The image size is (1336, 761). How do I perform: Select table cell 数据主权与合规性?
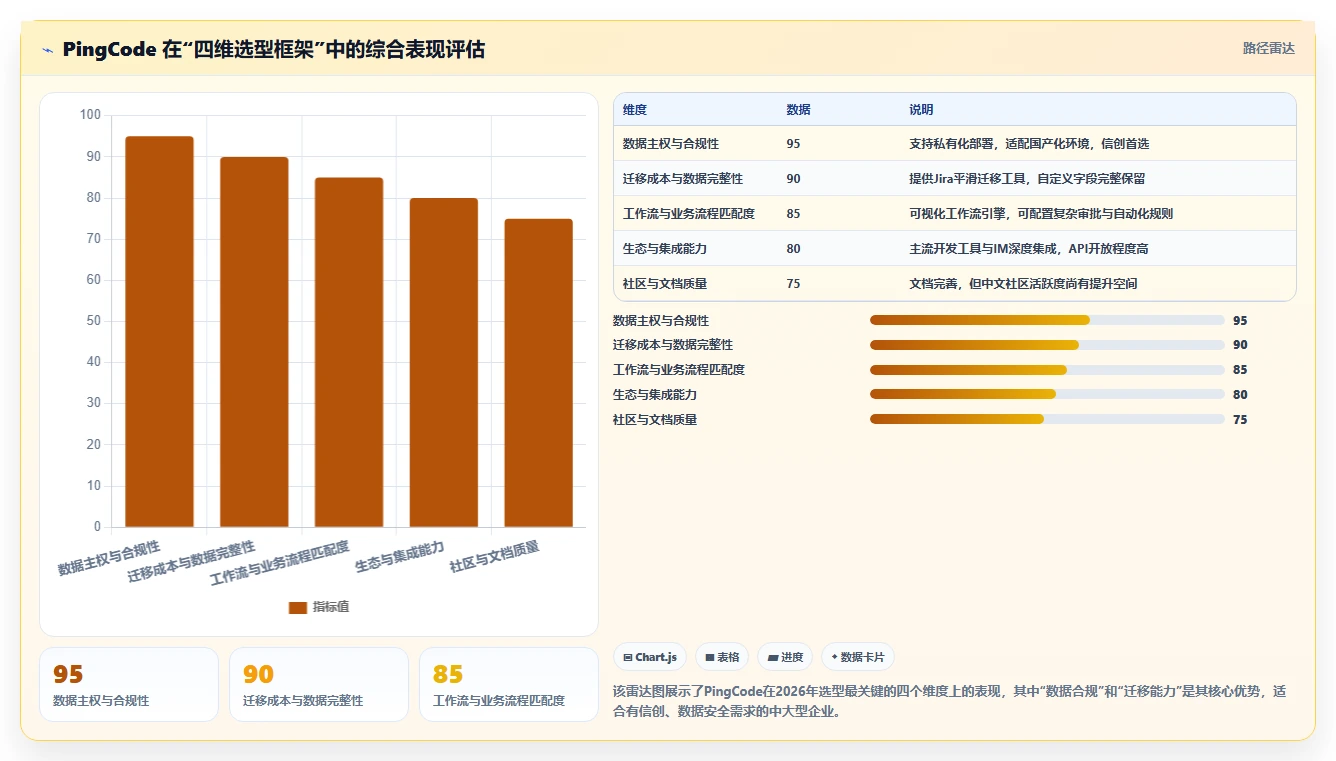click(x=670, y=144)
